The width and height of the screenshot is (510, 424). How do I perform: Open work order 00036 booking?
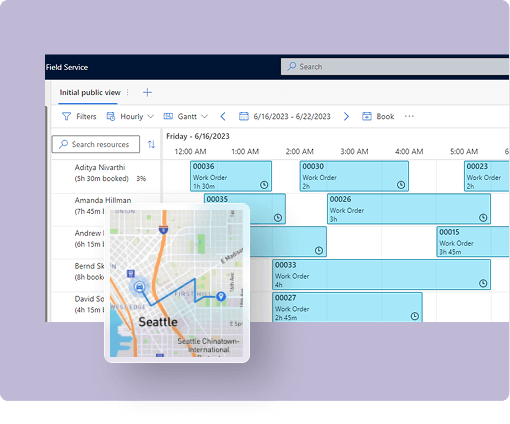231,176
